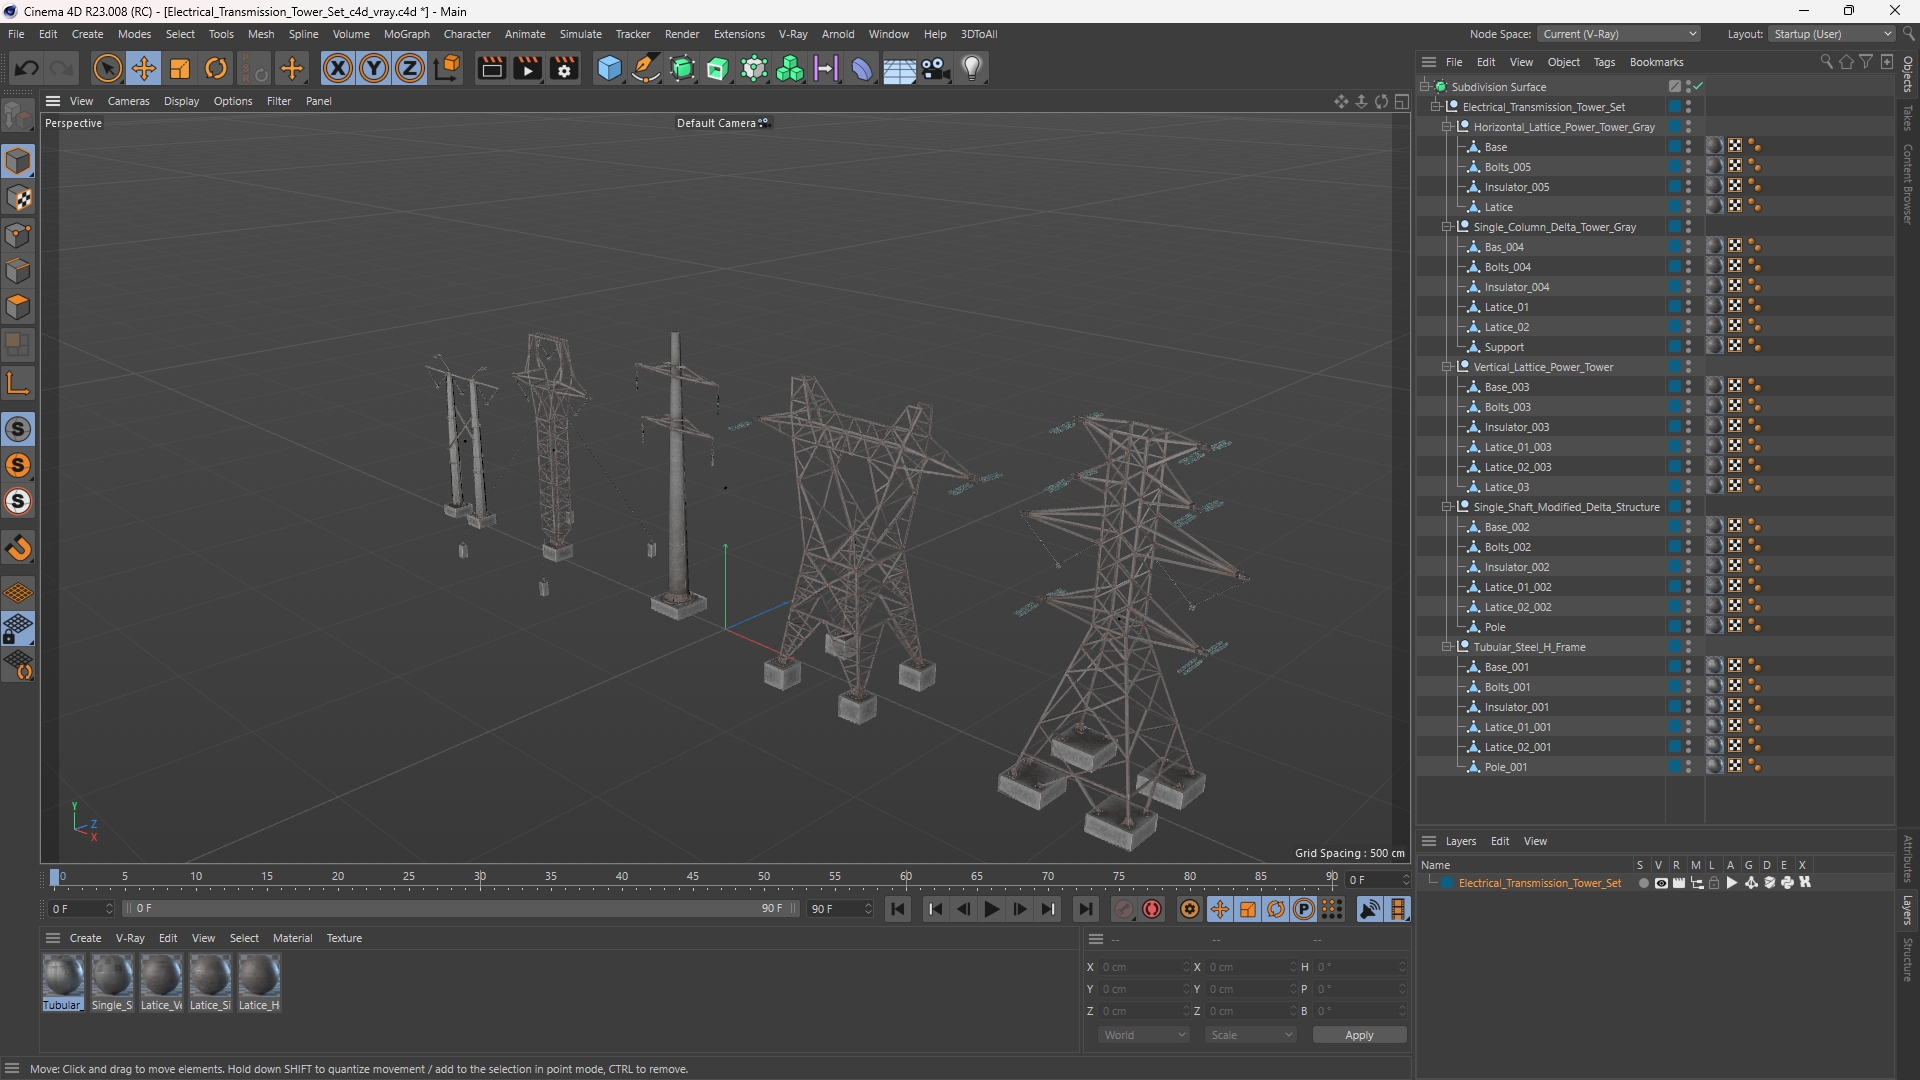
Task: Click the Enable Snap S icon
Action: (18, 430)
